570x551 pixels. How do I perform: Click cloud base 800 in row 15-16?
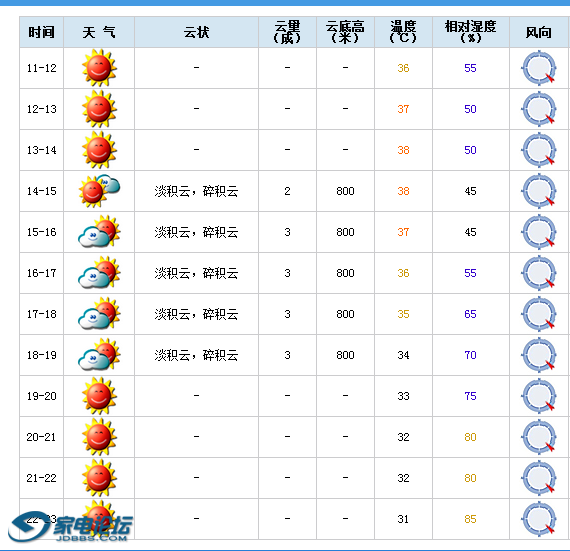click(x=345, y=232)
